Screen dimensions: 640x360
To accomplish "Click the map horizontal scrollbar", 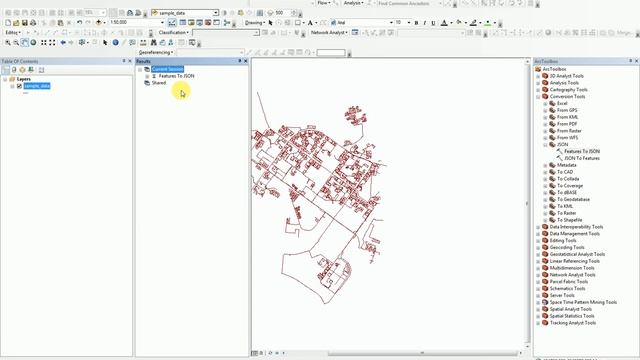I will tap(422, 353).
